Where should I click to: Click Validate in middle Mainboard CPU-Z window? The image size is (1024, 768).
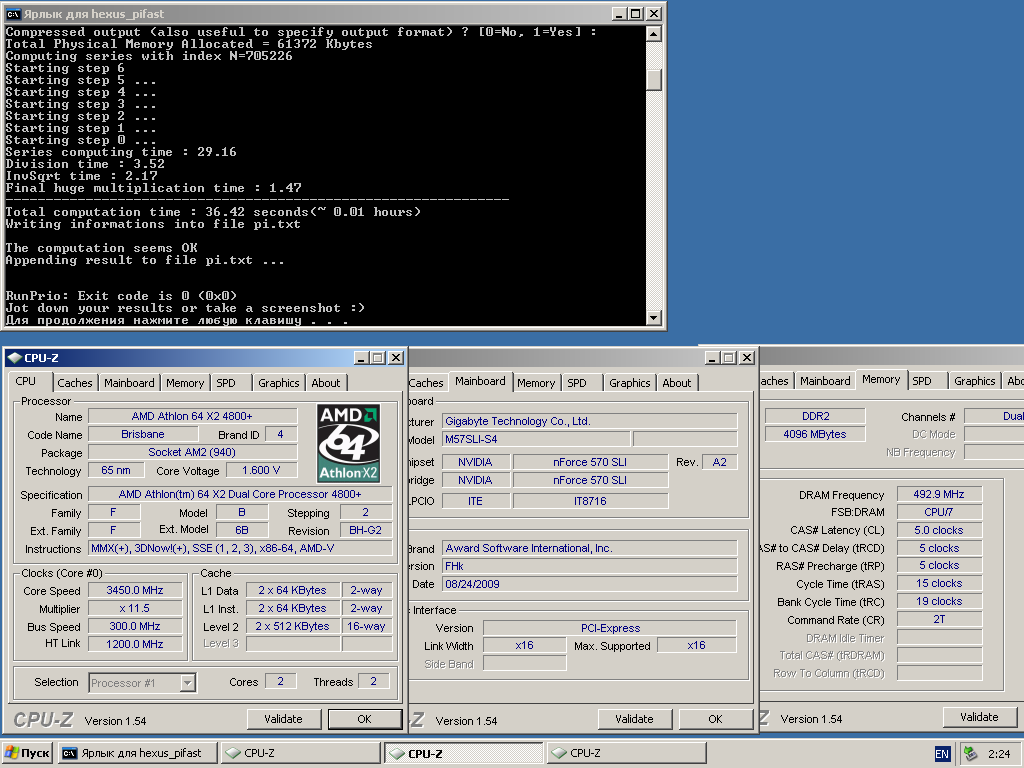634,719
